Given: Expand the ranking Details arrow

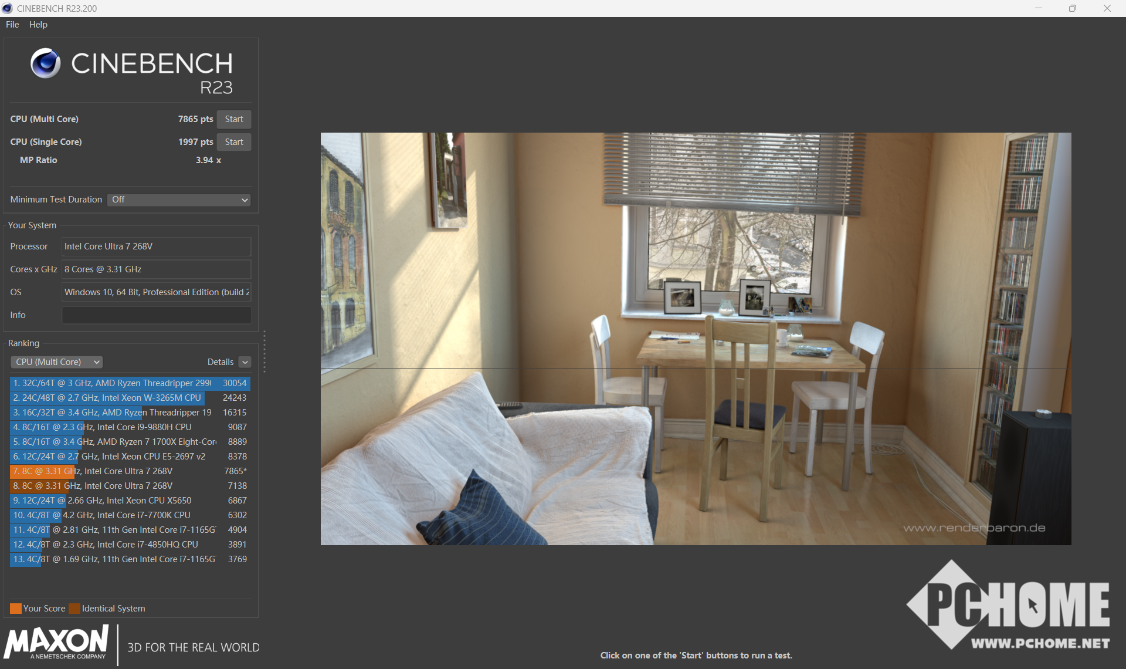Looking at the screenshot, I should [245, 362].
